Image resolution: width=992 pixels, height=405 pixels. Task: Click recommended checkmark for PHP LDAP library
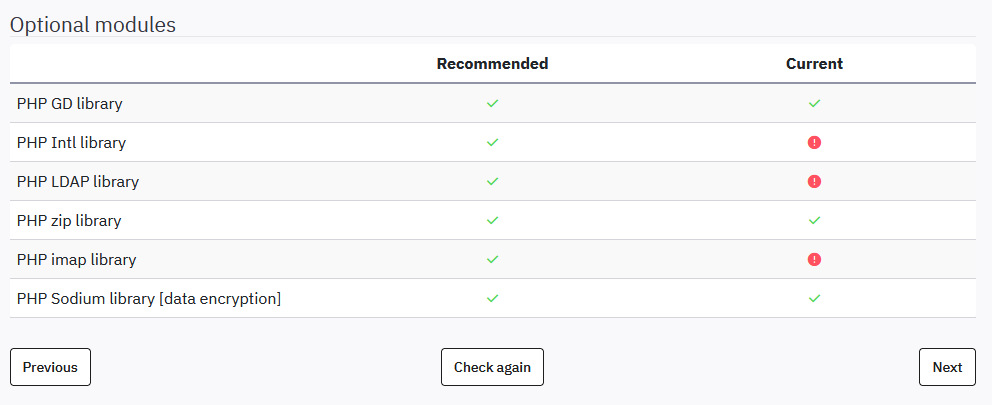[492, 181]
